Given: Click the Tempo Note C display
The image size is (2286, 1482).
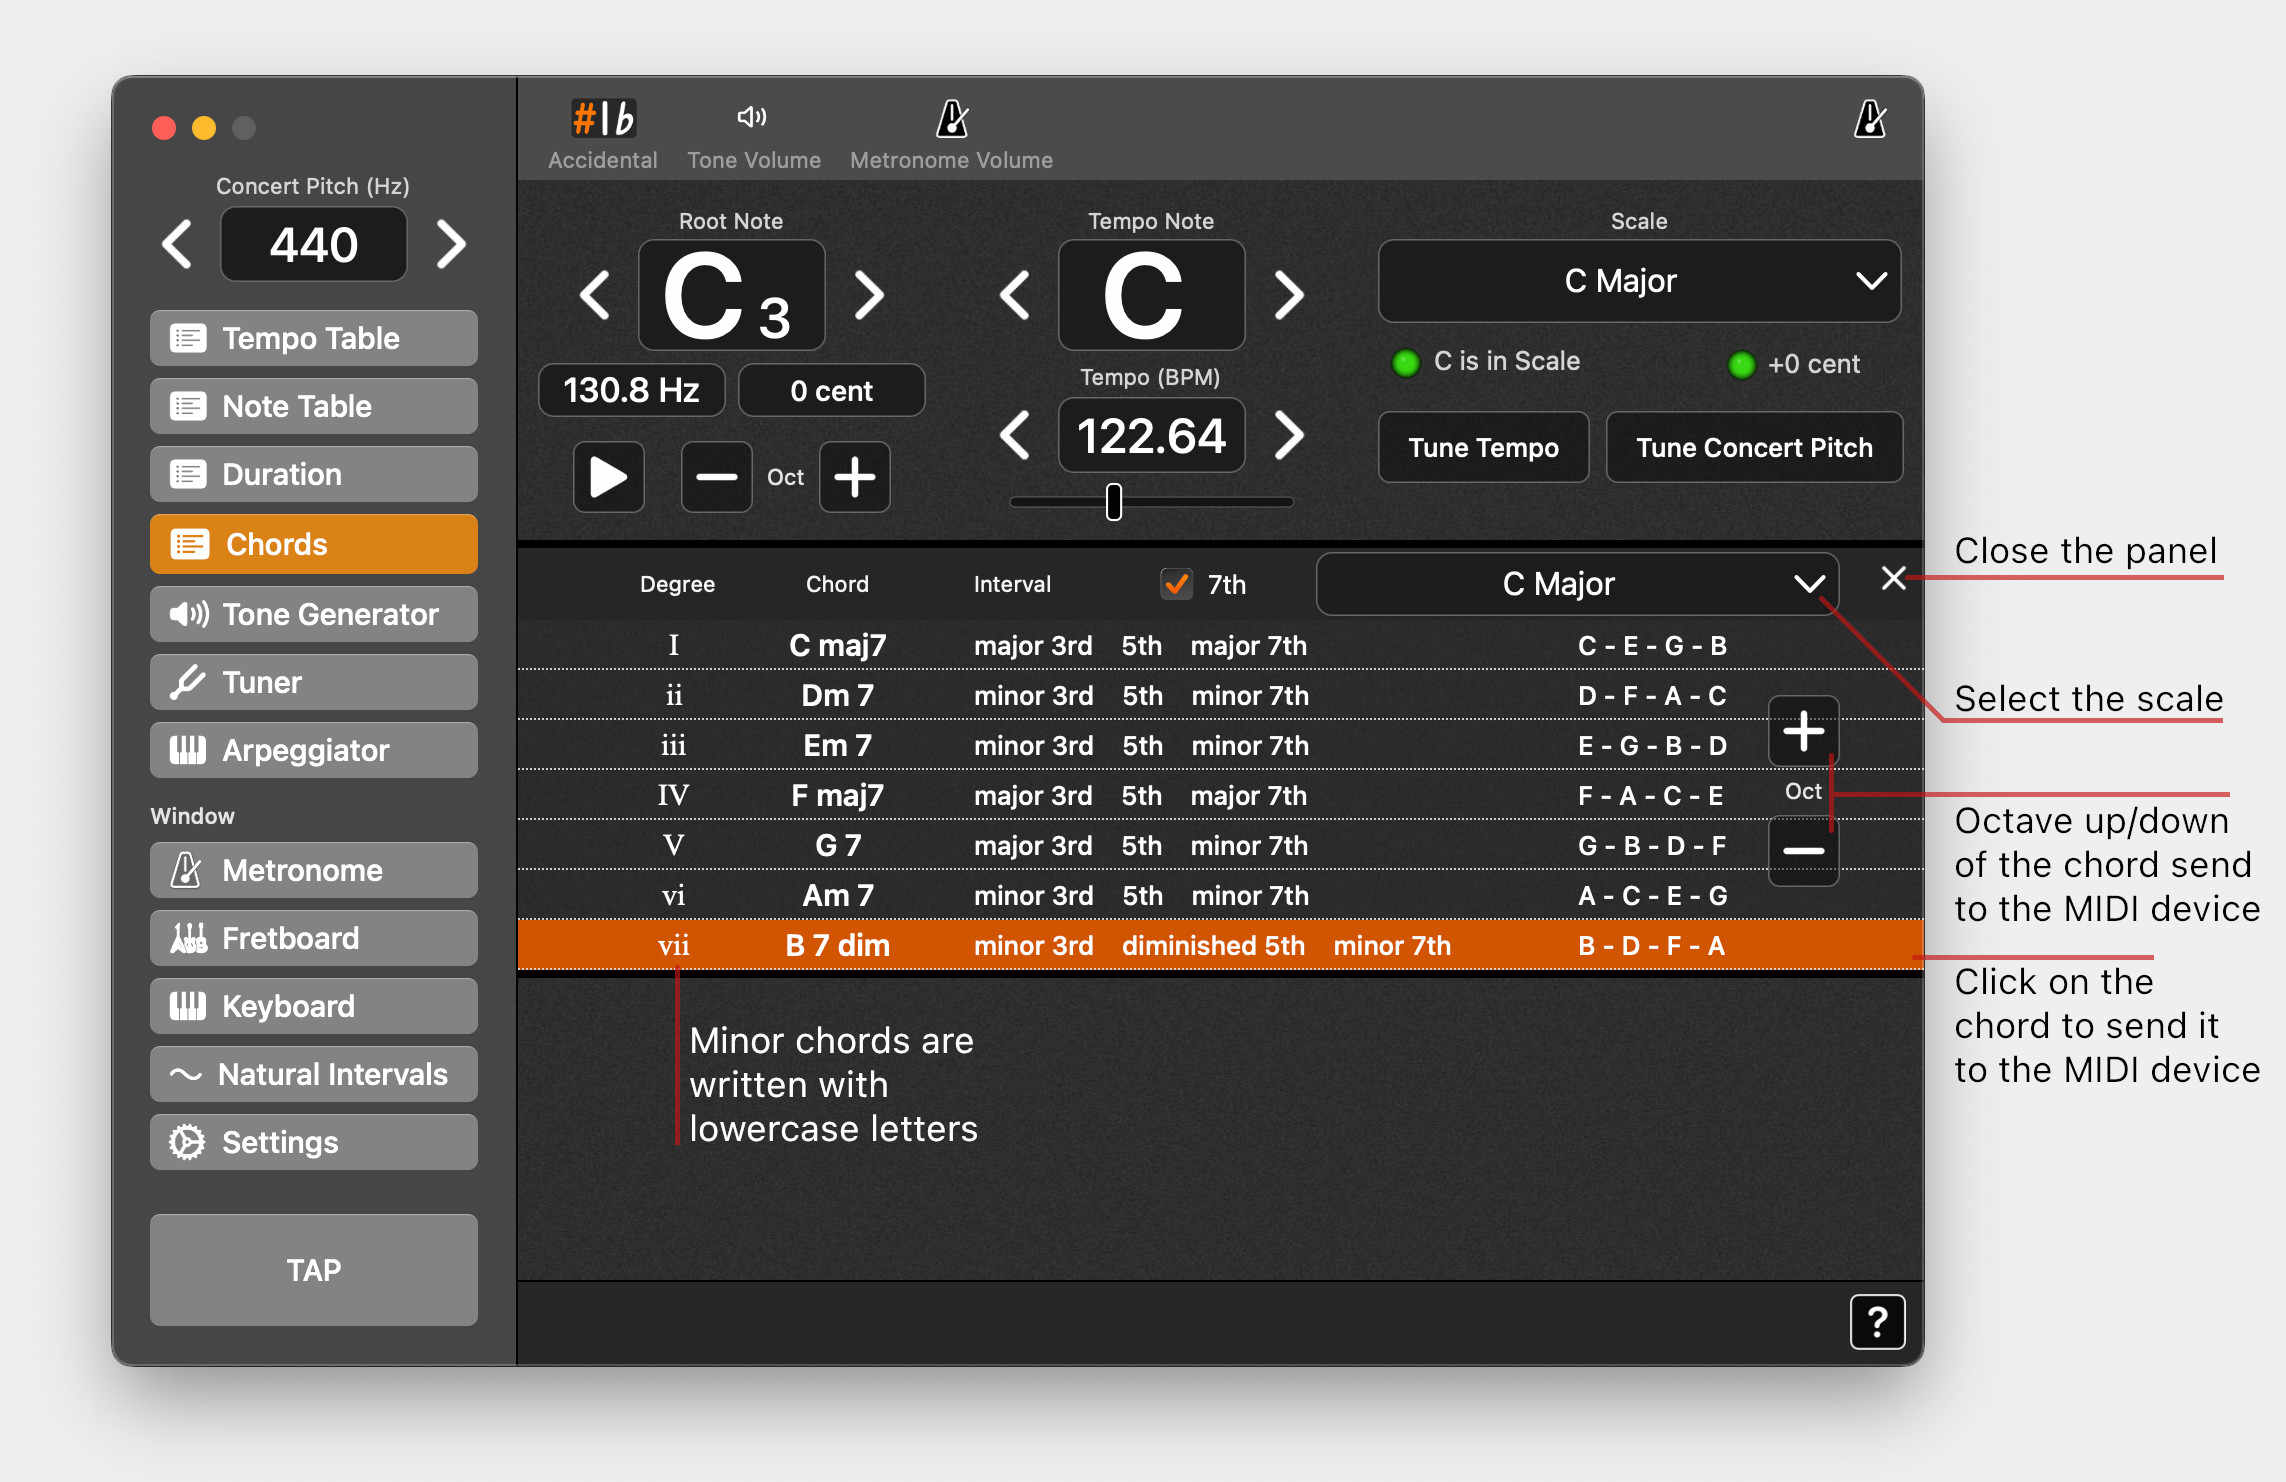Looking at the screenshot, I should tap(1152, 295).
